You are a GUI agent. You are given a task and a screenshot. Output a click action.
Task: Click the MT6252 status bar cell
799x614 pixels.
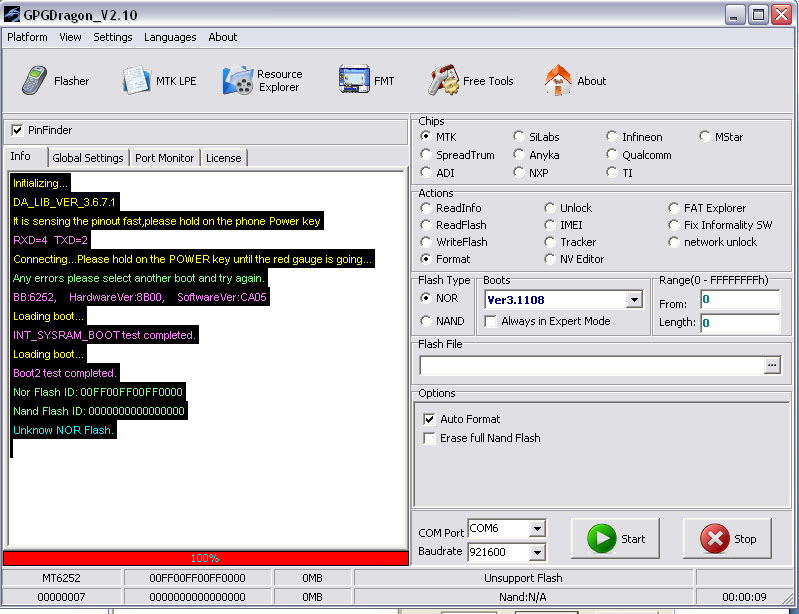61,578
